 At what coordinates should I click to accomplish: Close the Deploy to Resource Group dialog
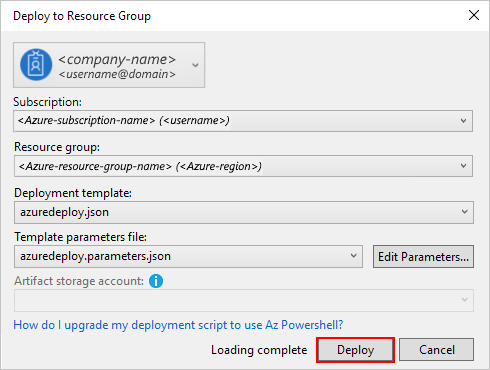click(x=474, y=15)
